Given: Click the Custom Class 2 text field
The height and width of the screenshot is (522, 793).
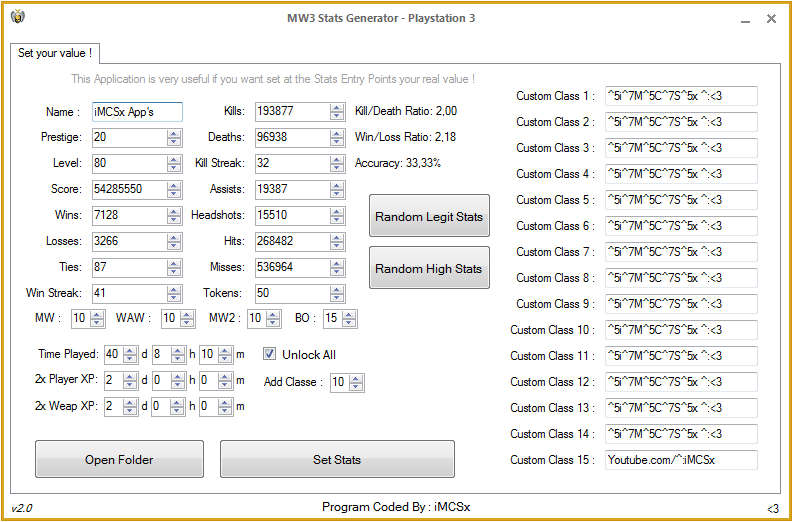Looking at the screenshot, I should (x=681, y=122).
